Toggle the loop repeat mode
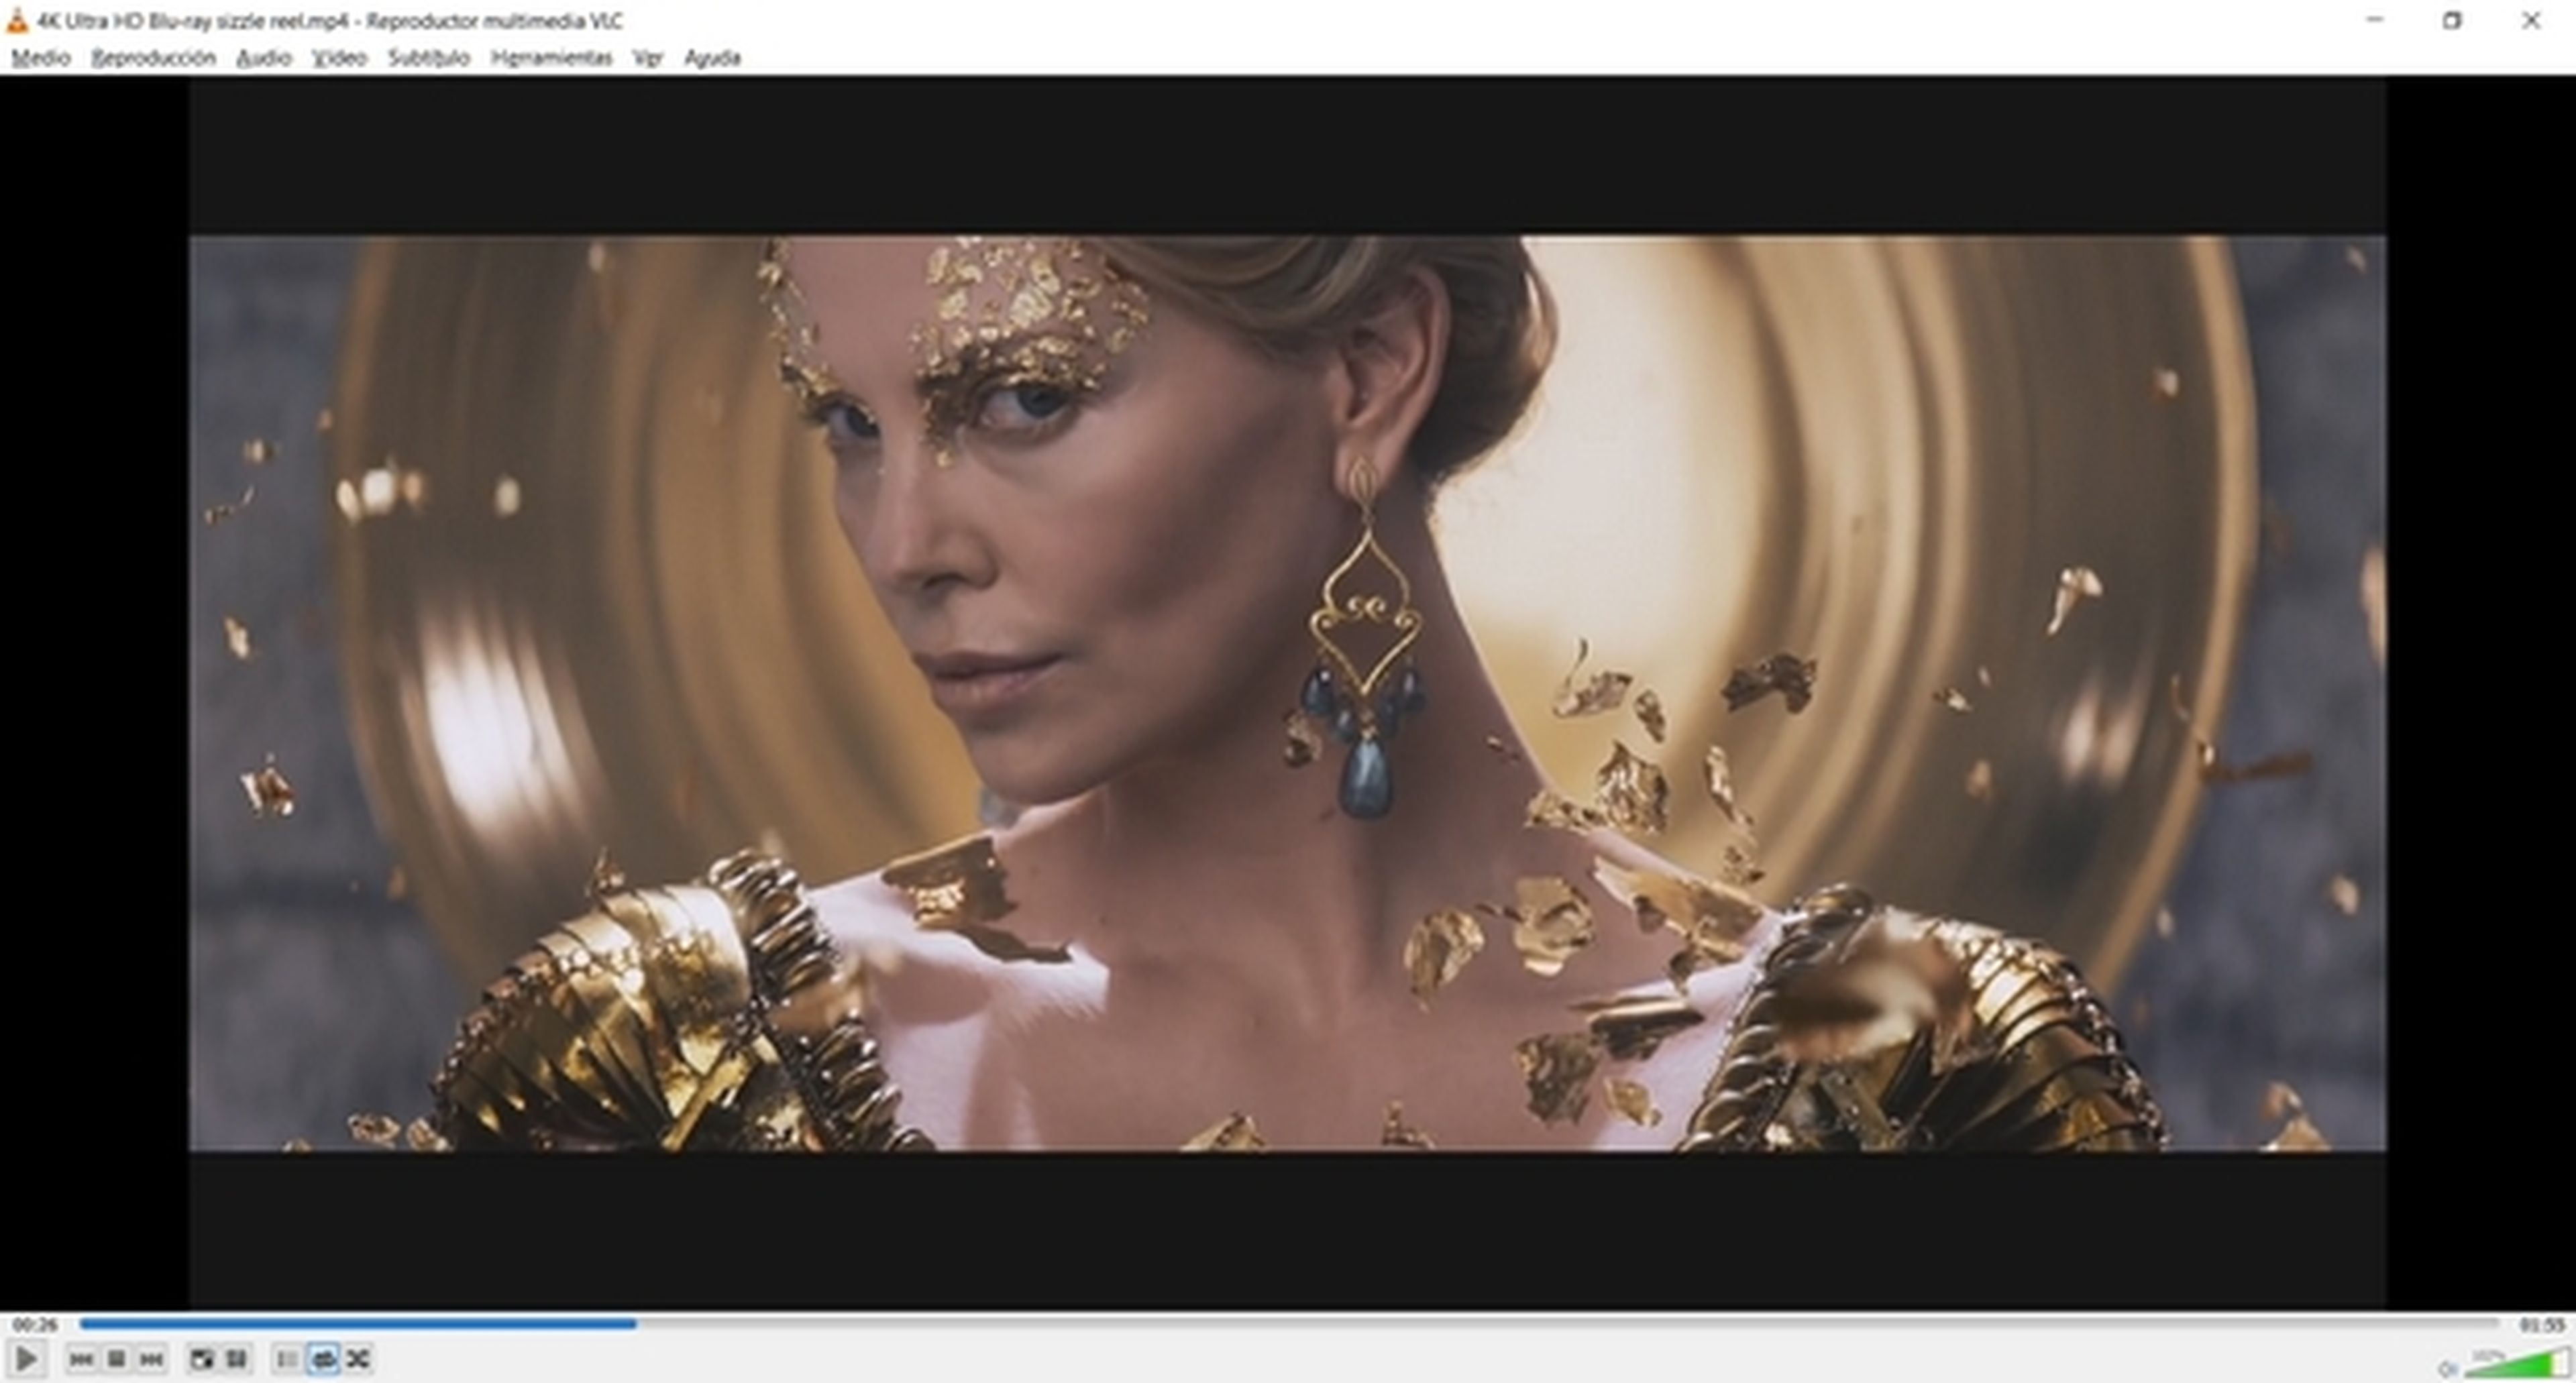This screenshot has height=1383, width=2576. pyautogui.click(x=324, y=1359)
